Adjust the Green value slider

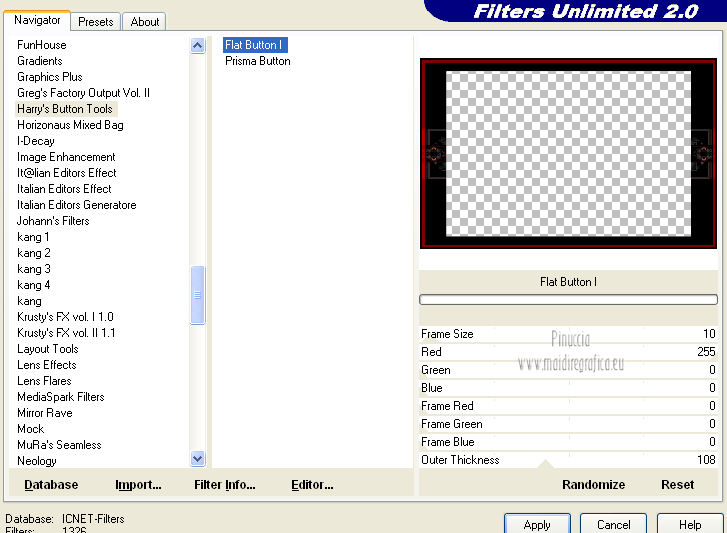coord(568,370)
